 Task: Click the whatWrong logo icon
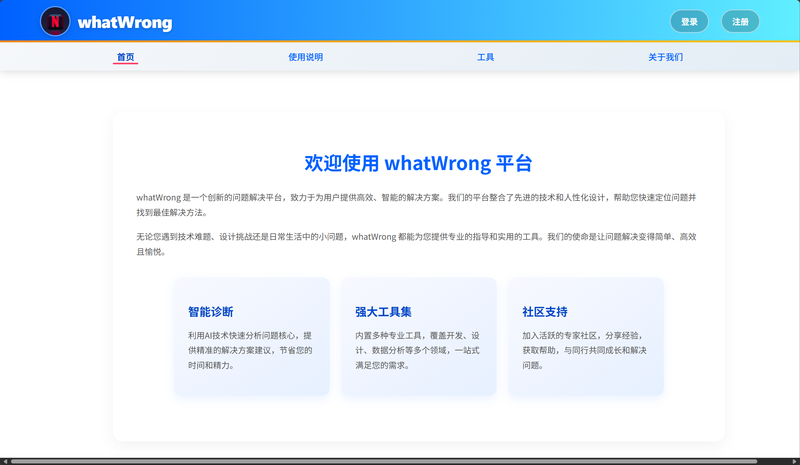[x=55, y=21]
